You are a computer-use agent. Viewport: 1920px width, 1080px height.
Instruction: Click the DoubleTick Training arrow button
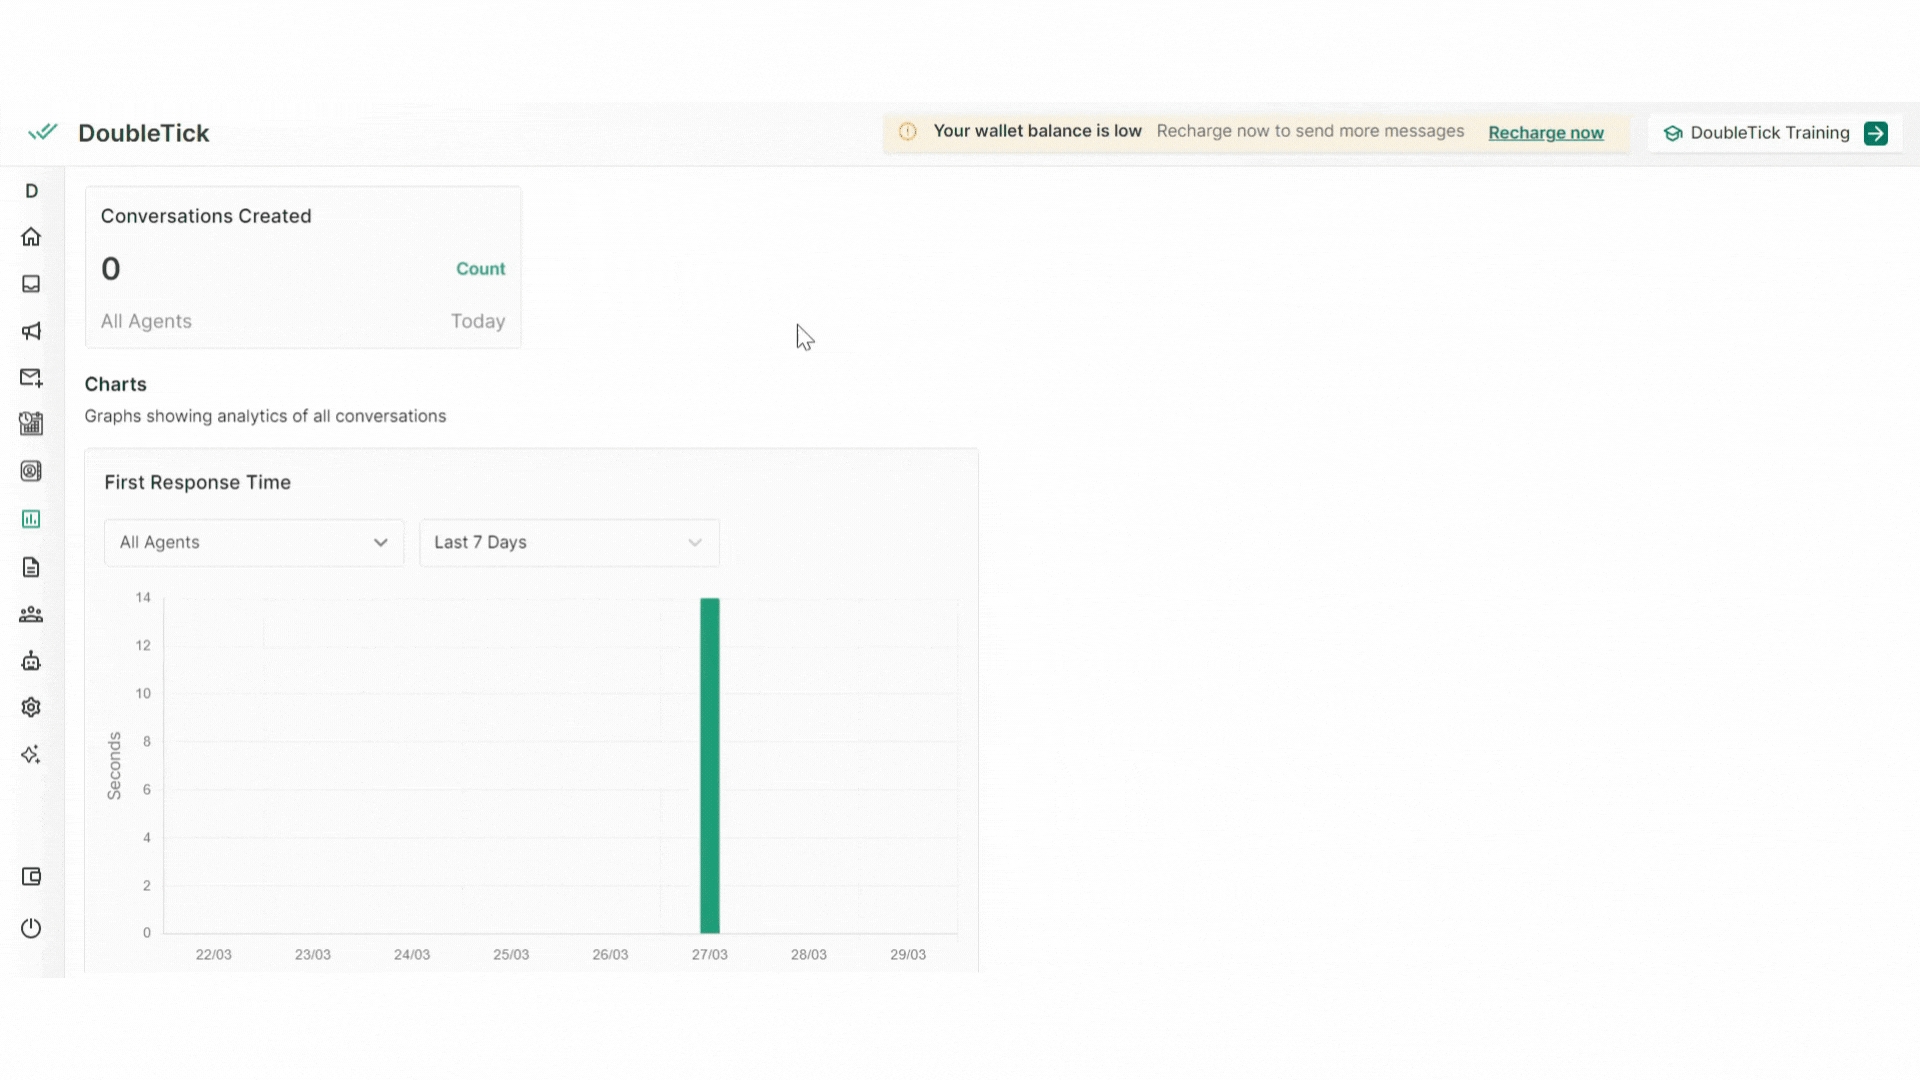pyautogui.click(x=1875, y=133)
